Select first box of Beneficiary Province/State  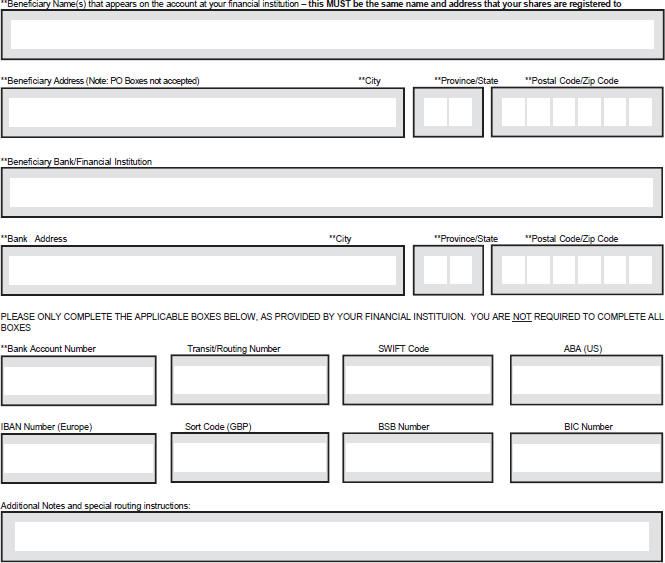pyautogui.click(x=436, y=112)
